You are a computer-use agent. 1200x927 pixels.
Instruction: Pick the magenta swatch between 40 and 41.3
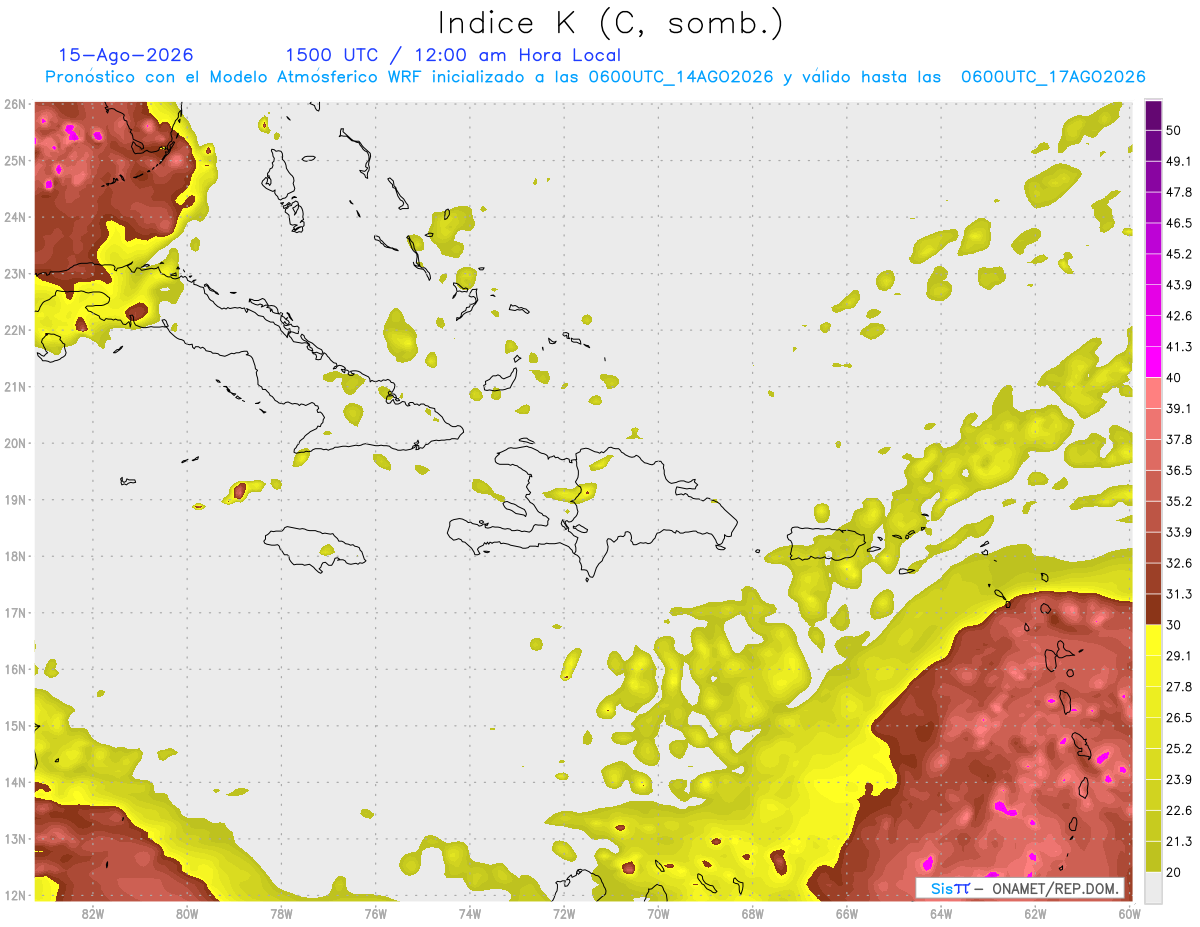pos(1153,362)
